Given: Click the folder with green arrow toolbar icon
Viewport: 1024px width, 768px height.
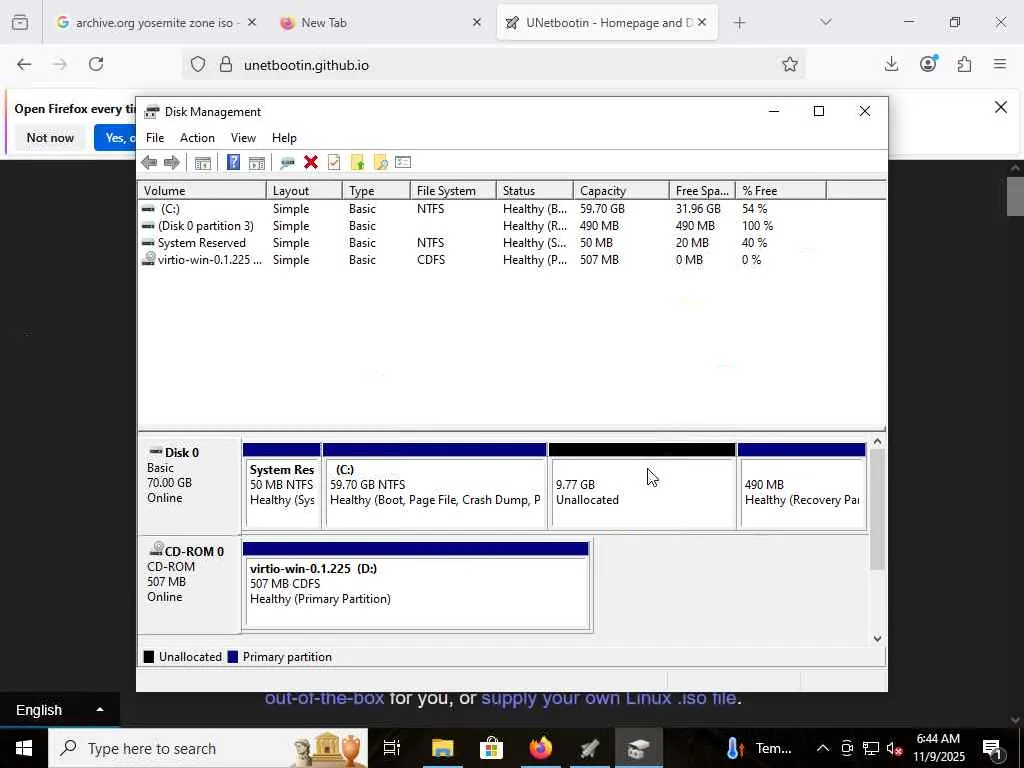Looking at the screenshot, I should [x=357, y=163].
